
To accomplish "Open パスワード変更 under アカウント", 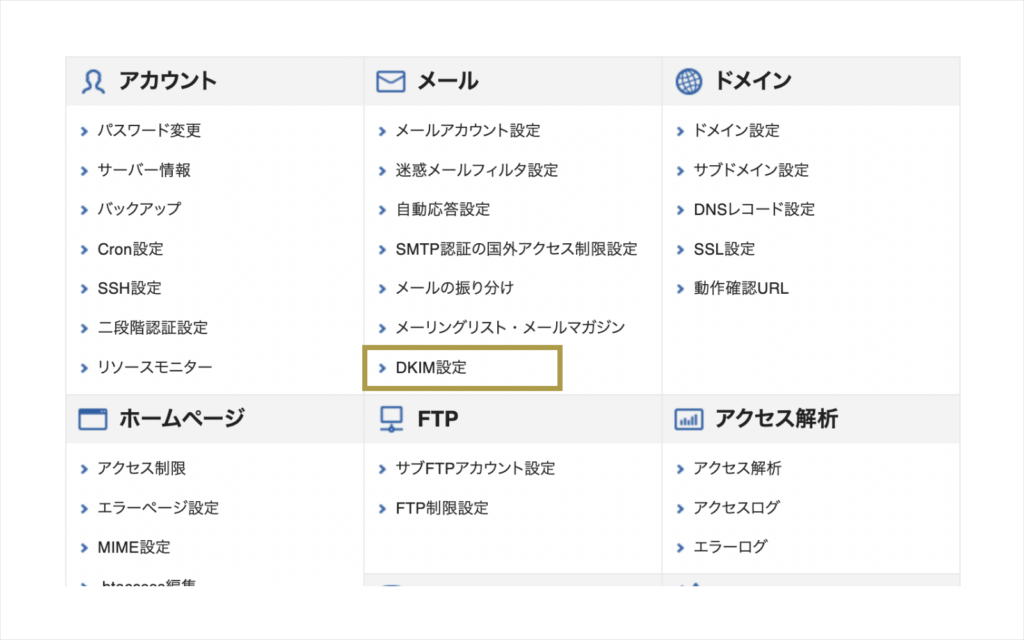I will coord(149,131).
